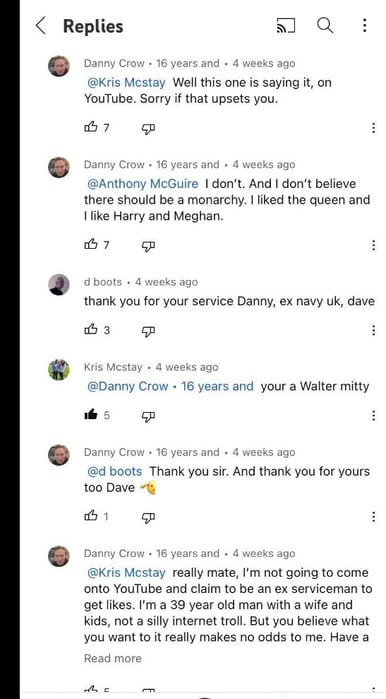The height and width of the screenshot is (699, 386).
Task: Open search with magnifier icon
Action: tap(325, 25)
